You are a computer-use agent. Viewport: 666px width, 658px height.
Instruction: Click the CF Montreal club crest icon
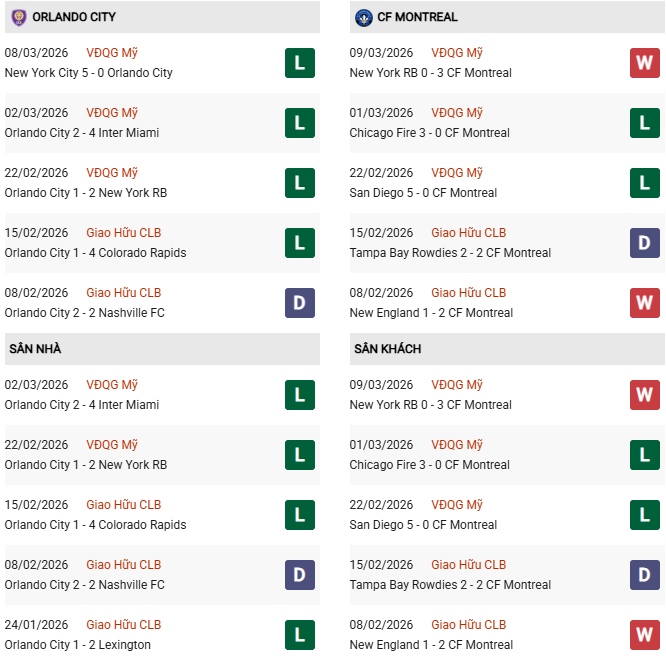tap(363, 17)
